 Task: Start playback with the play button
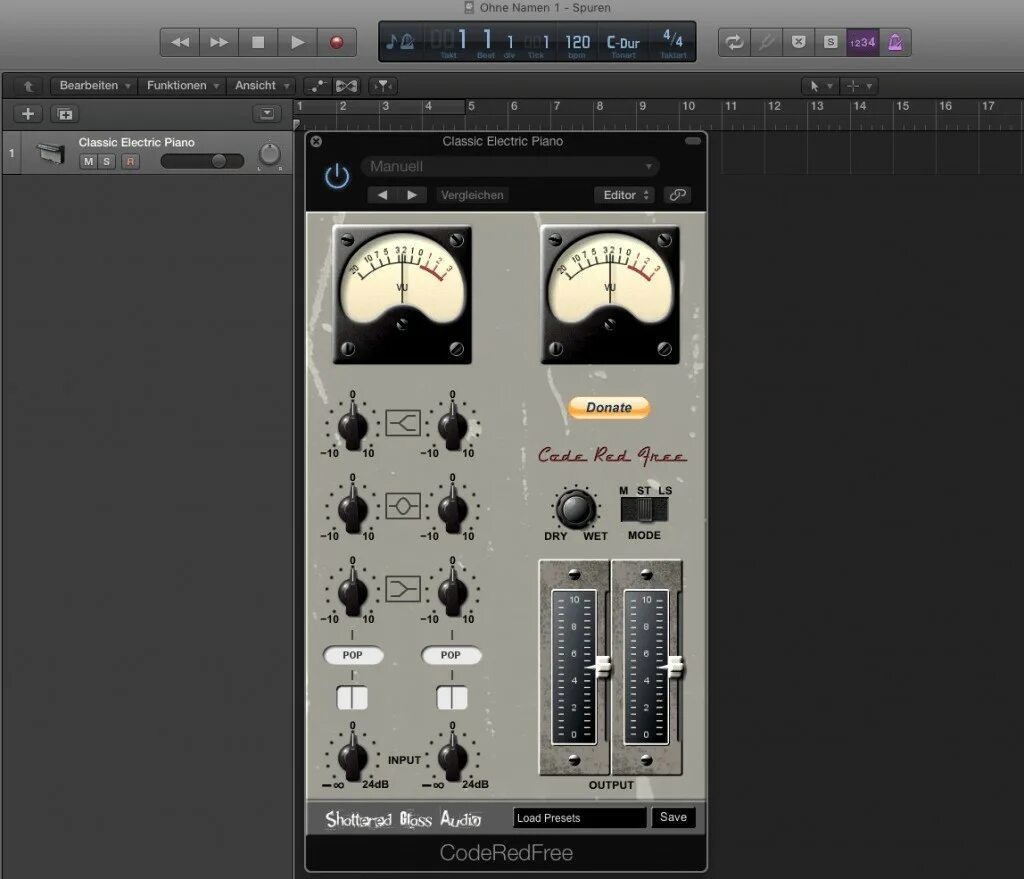click(x=297, y=42)
